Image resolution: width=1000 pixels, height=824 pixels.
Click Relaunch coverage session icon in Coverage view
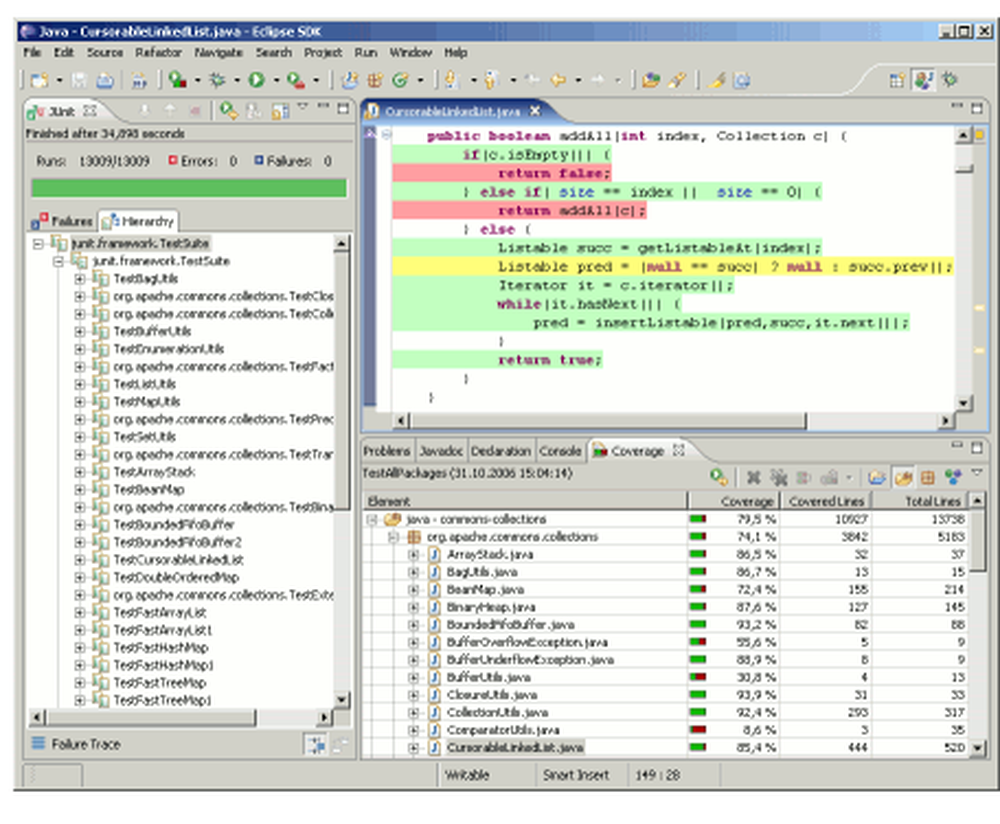pyautogui.click(x=719, y=477)
